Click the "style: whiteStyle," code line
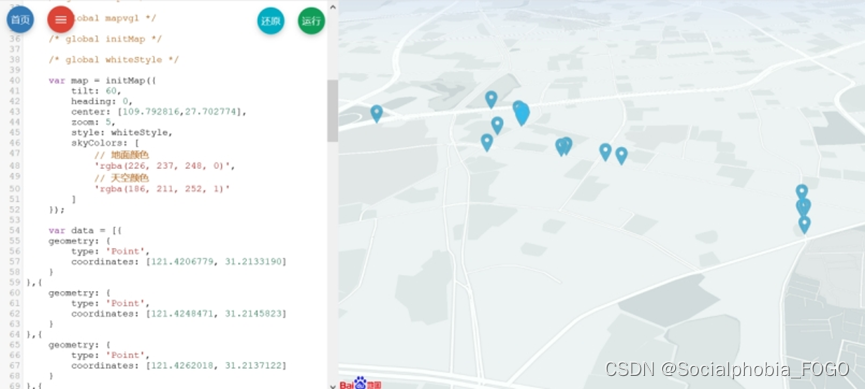 pos(121,133)
